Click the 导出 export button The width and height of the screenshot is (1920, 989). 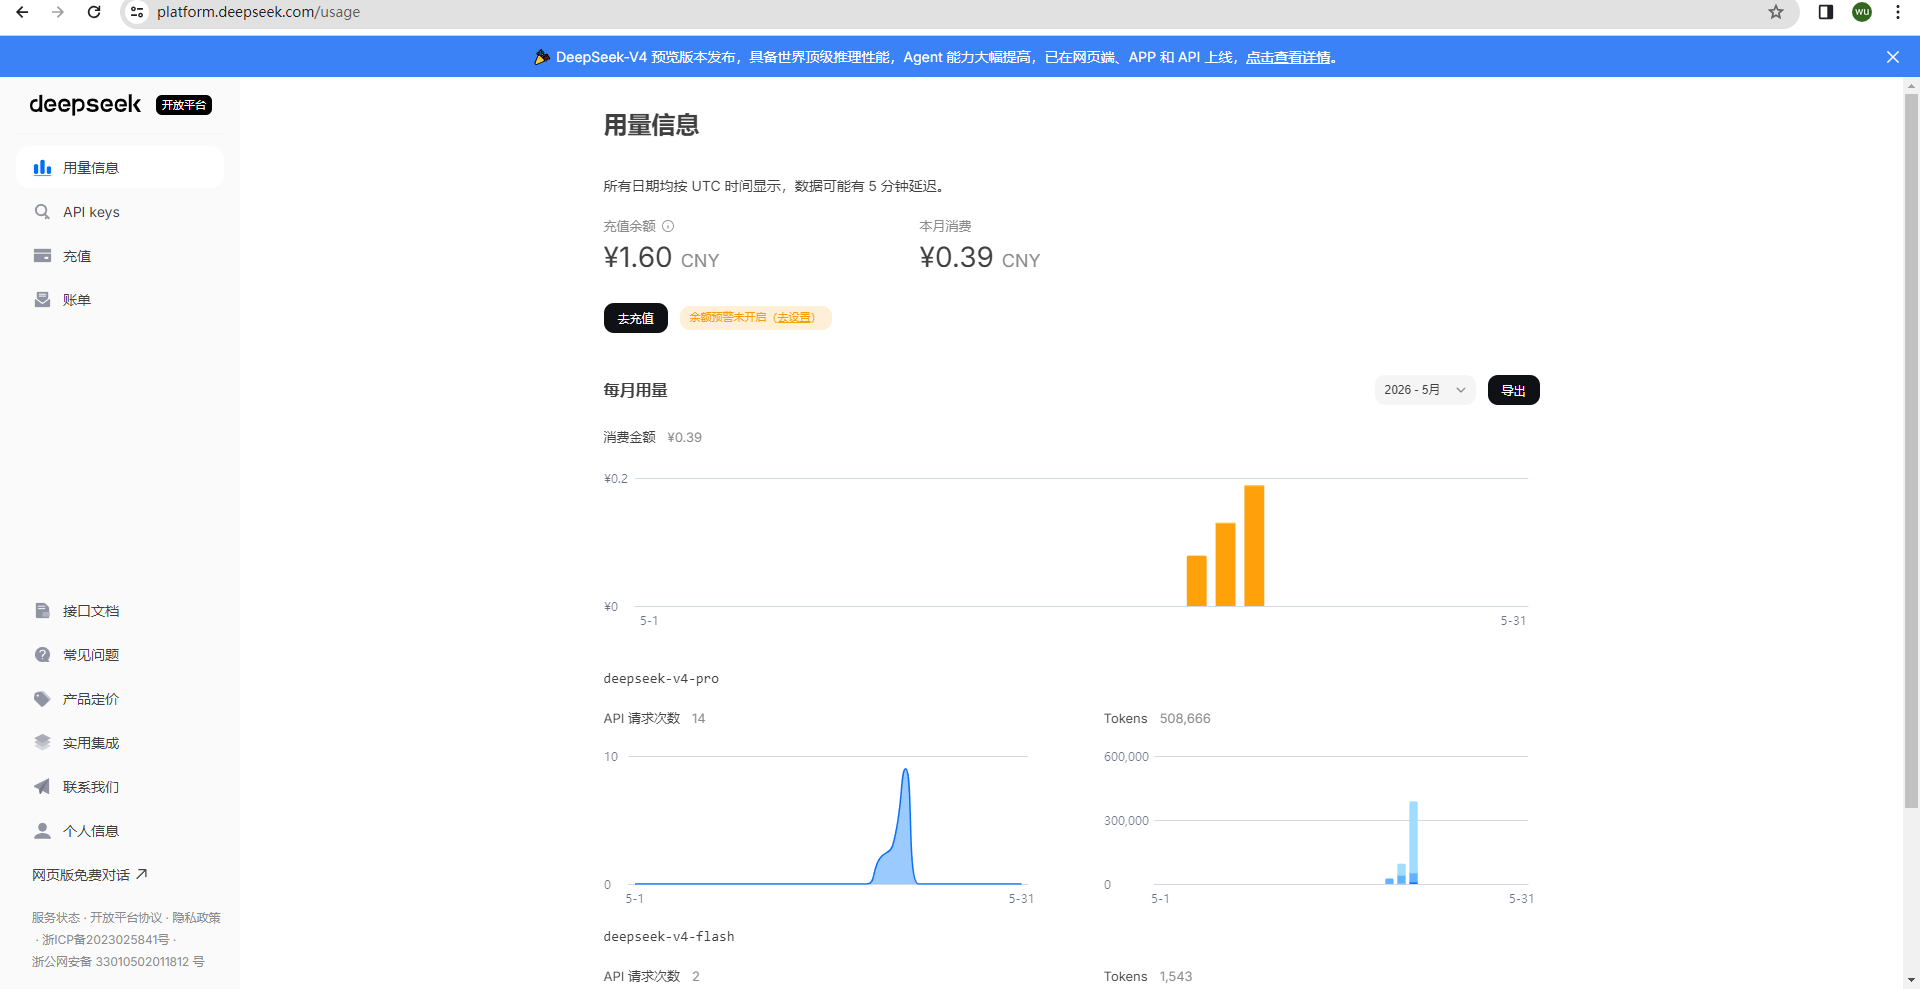[1514, 390]
